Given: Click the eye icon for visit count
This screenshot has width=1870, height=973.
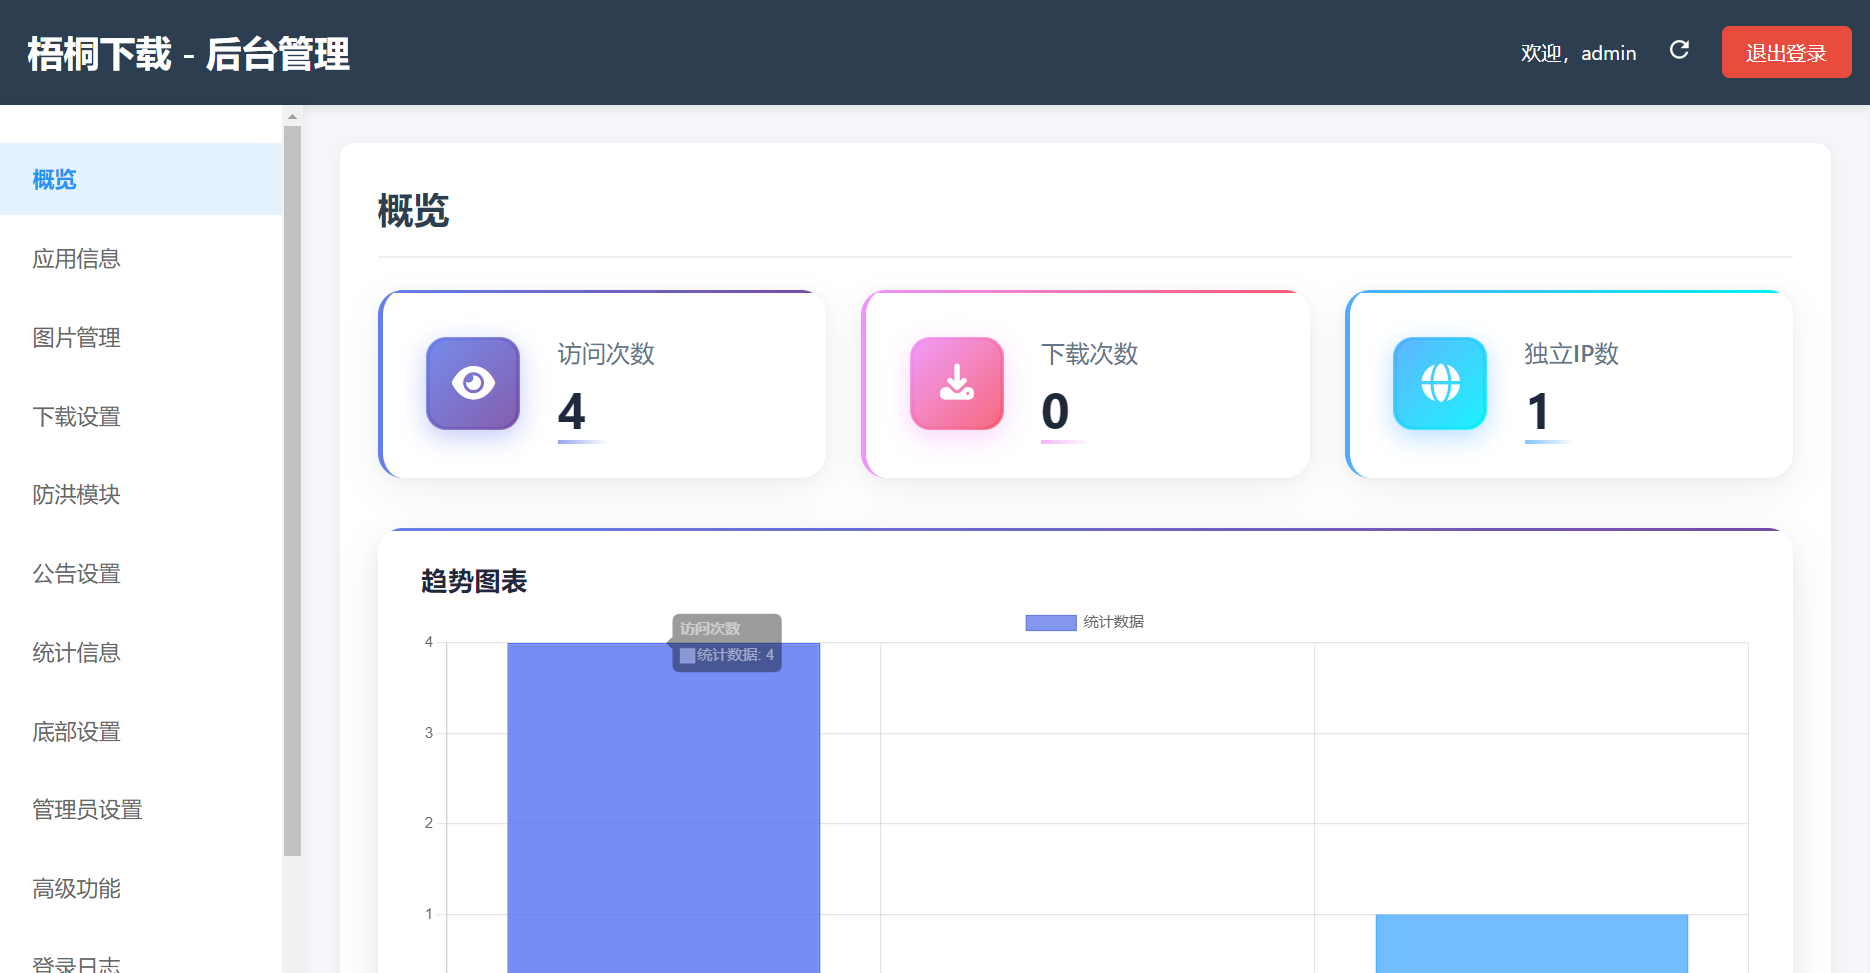Looking at the screenshot, I should (x=473, y=383).
